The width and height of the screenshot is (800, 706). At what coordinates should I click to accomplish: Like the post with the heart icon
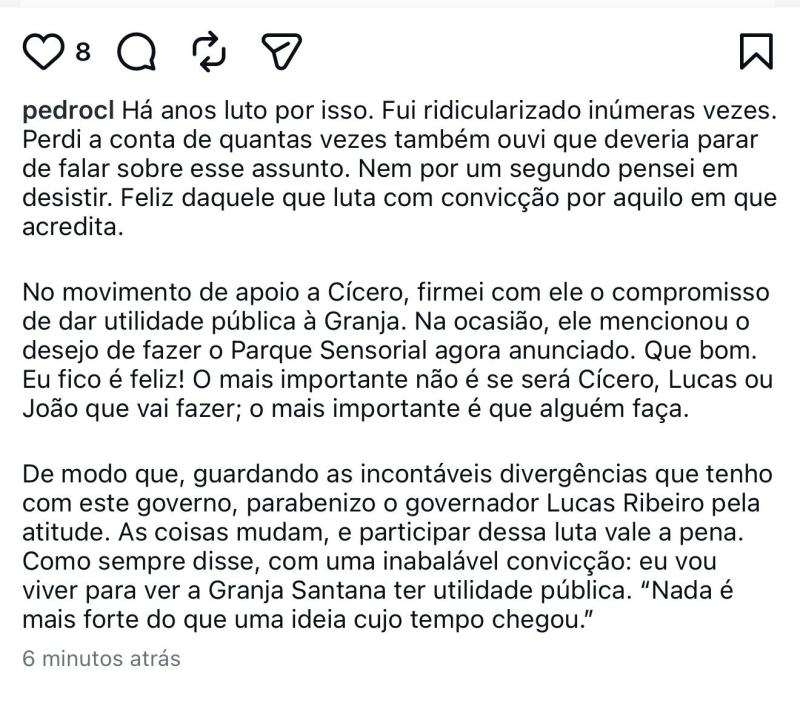tap(42, 51)
